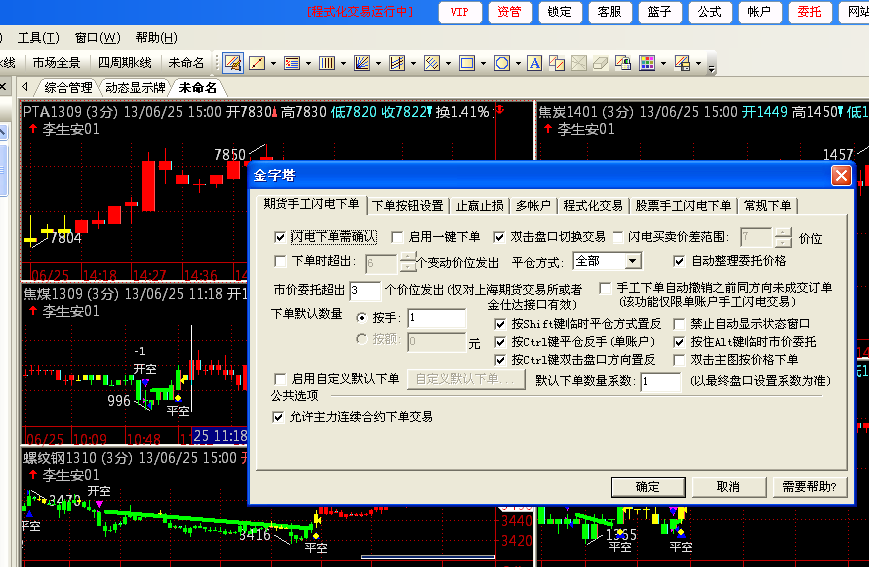Switch to the 止赢止损 tab
Screen dimensions: 869x567
click(479, 205)
